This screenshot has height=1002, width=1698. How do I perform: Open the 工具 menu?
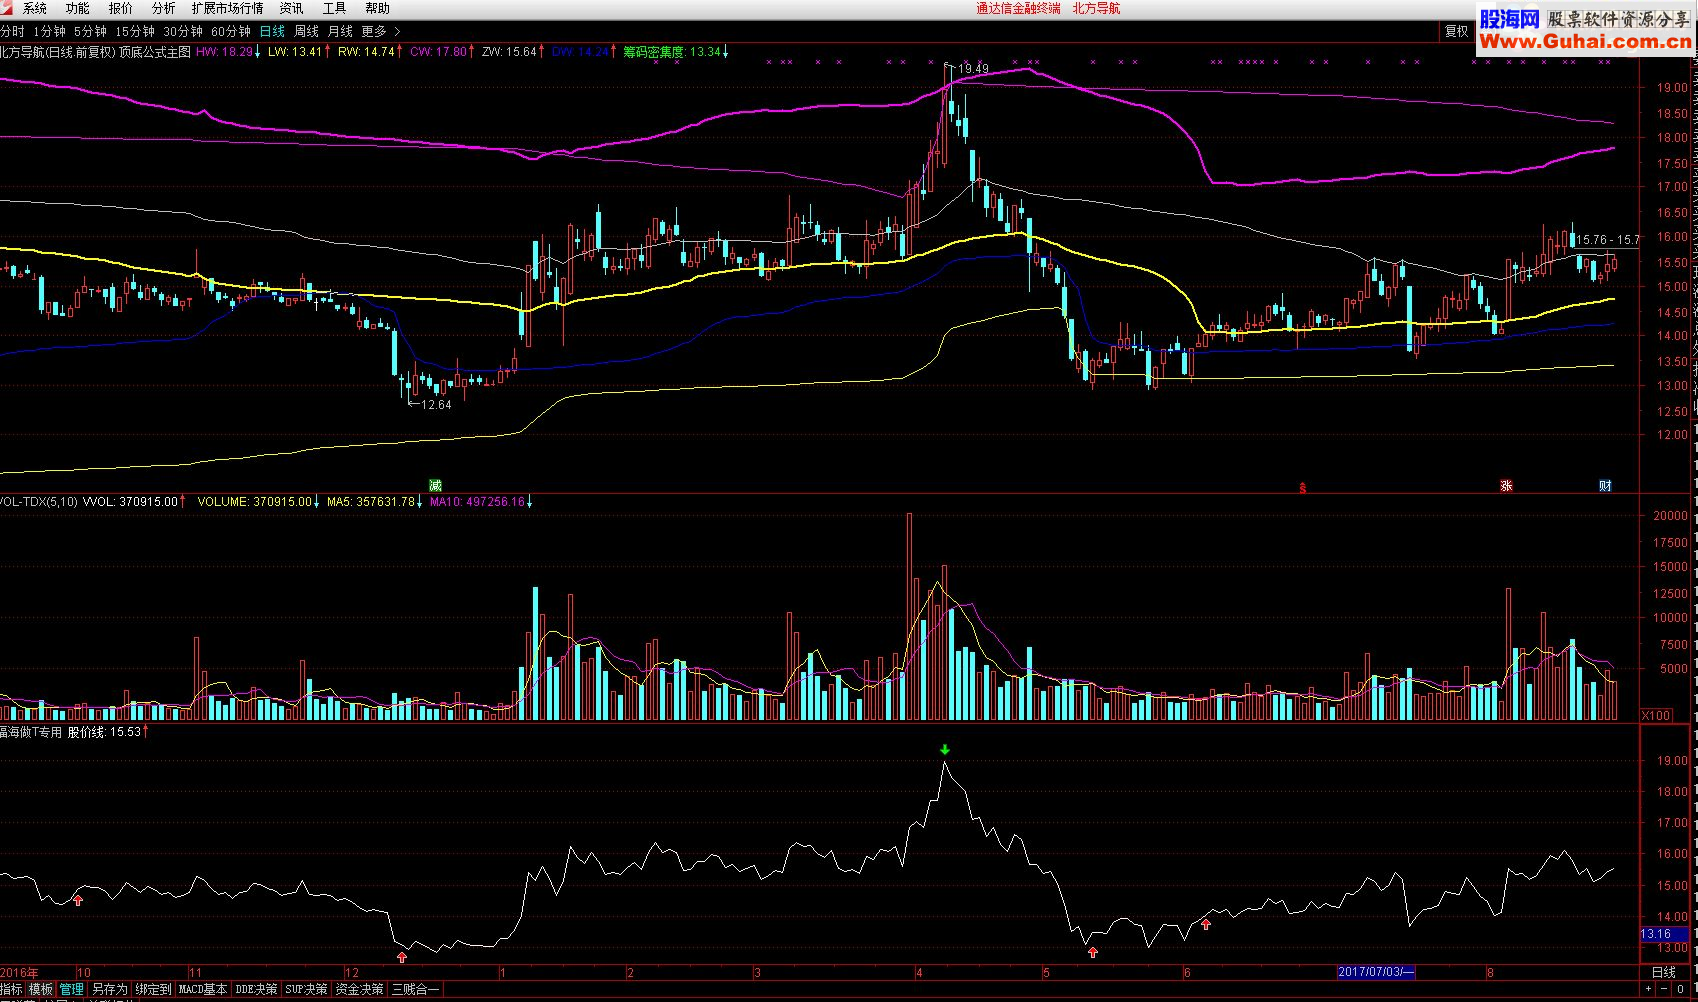334,8
